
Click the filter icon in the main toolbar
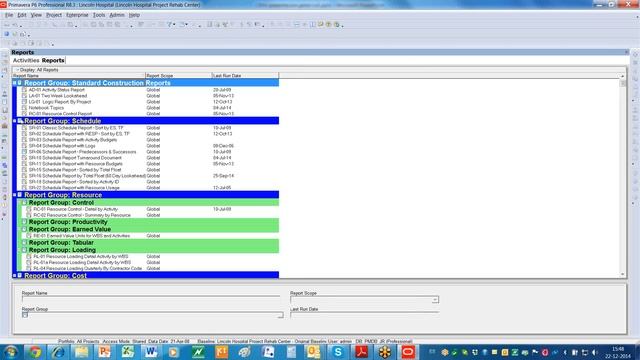[170, 24]
